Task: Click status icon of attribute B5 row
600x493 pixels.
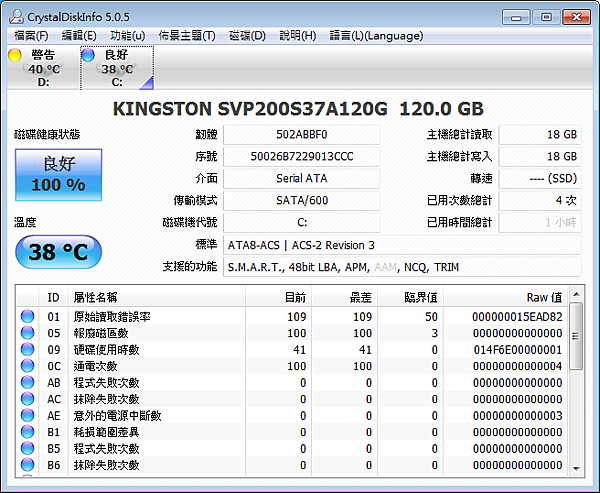Action: (x=28, y=448)
